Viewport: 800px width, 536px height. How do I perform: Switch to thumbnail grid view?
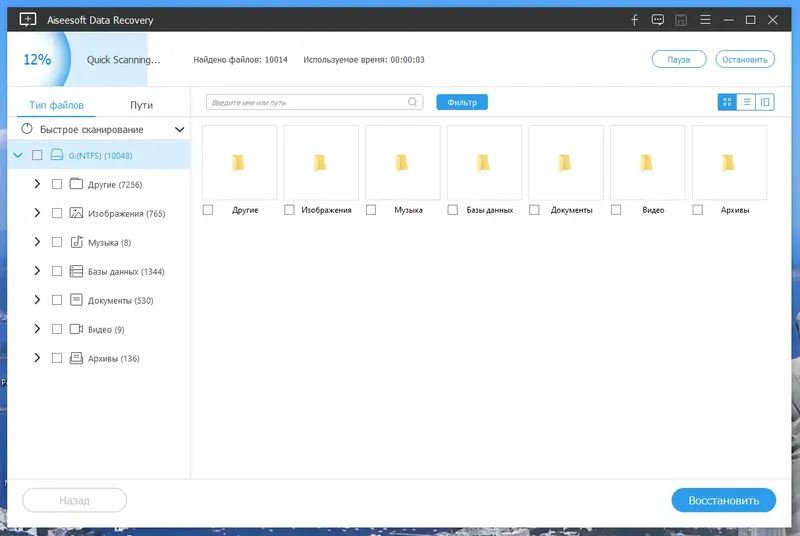[727, 102]
